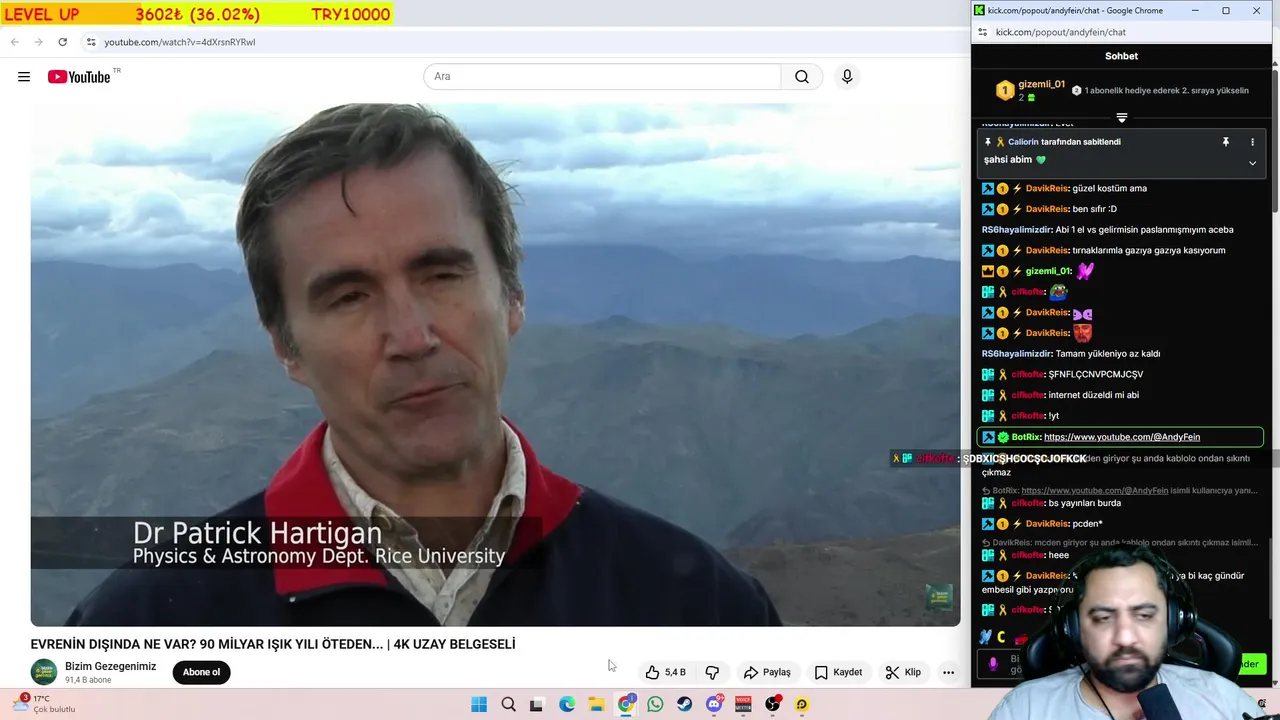Open the YouTube guide hamburger menu
Viewport: 1280px width, 720px height.
click(x=24, y=77)
